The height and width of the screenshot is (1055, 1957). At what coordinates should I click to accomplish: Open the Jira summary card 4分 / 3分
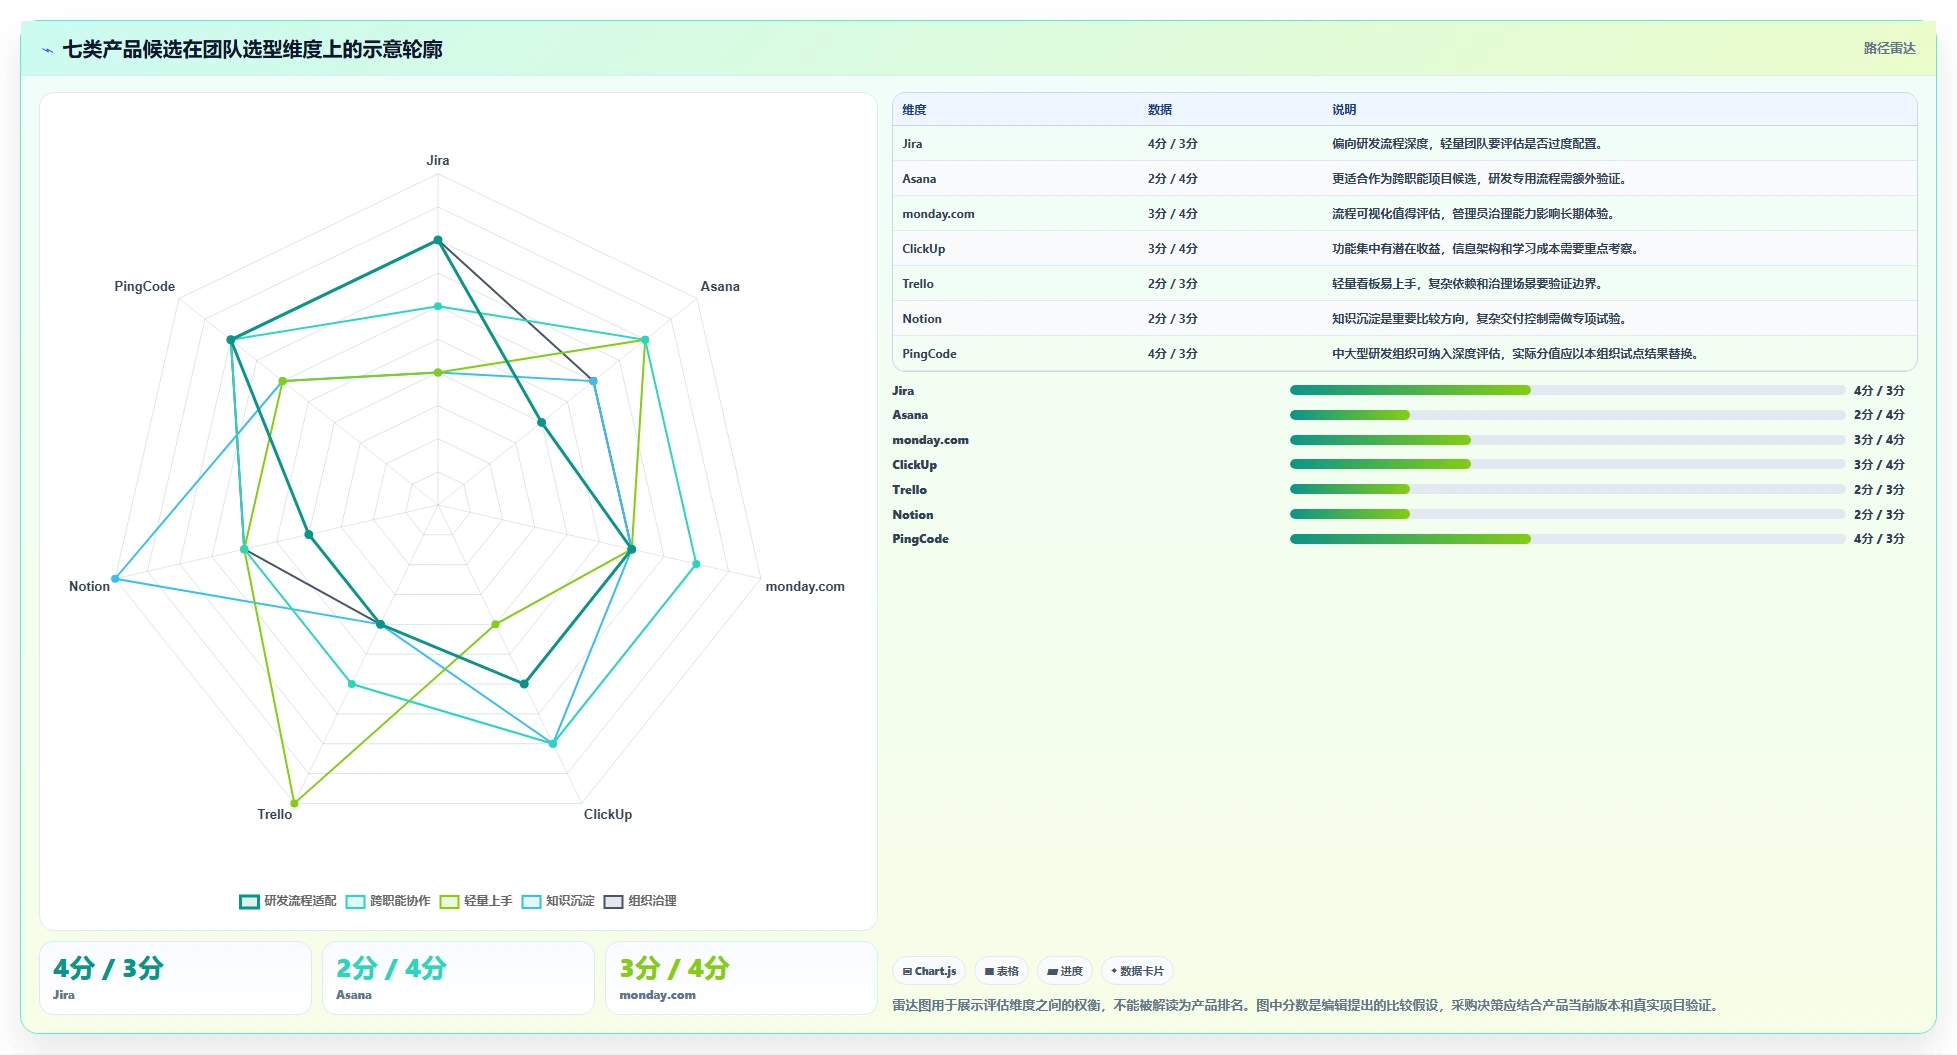click(x=175, y=978)
